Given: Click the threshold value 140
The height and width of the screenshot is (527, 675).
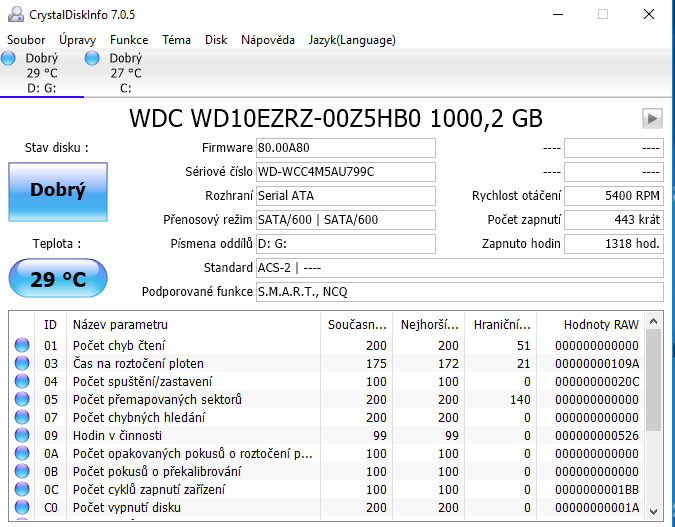Looking at the screenshot, I should [520, 400].
